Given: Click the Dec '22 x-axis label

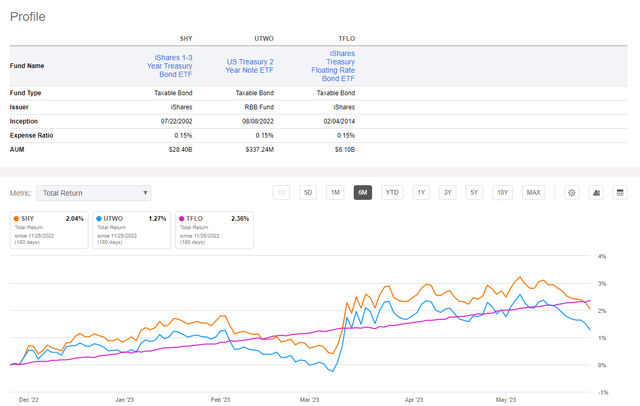Looking at the screenshot, I should (x=29, y=399).
